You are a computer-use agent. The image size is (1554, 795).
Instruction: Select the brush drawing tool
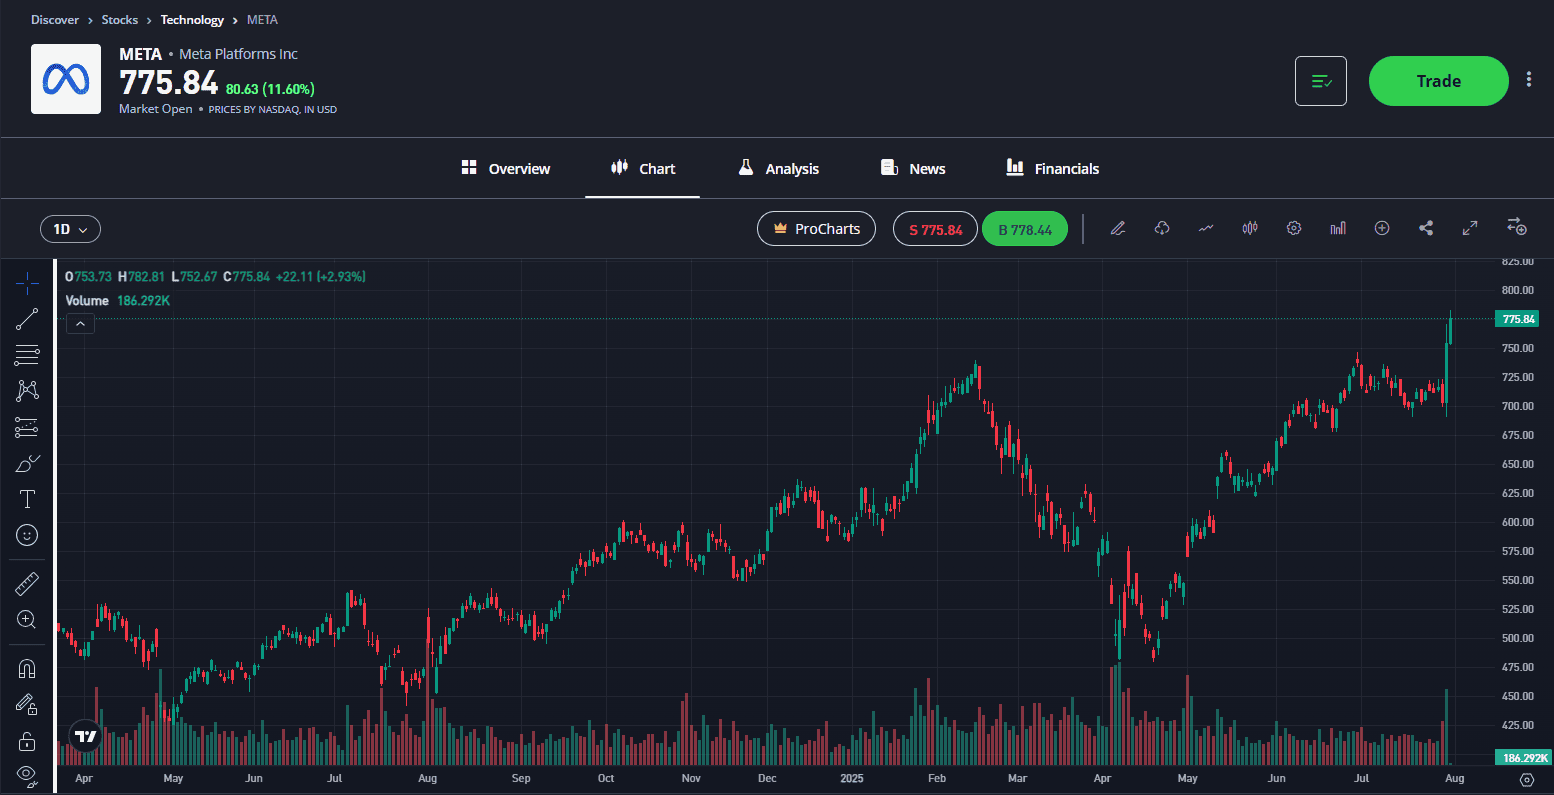point(27,463)
